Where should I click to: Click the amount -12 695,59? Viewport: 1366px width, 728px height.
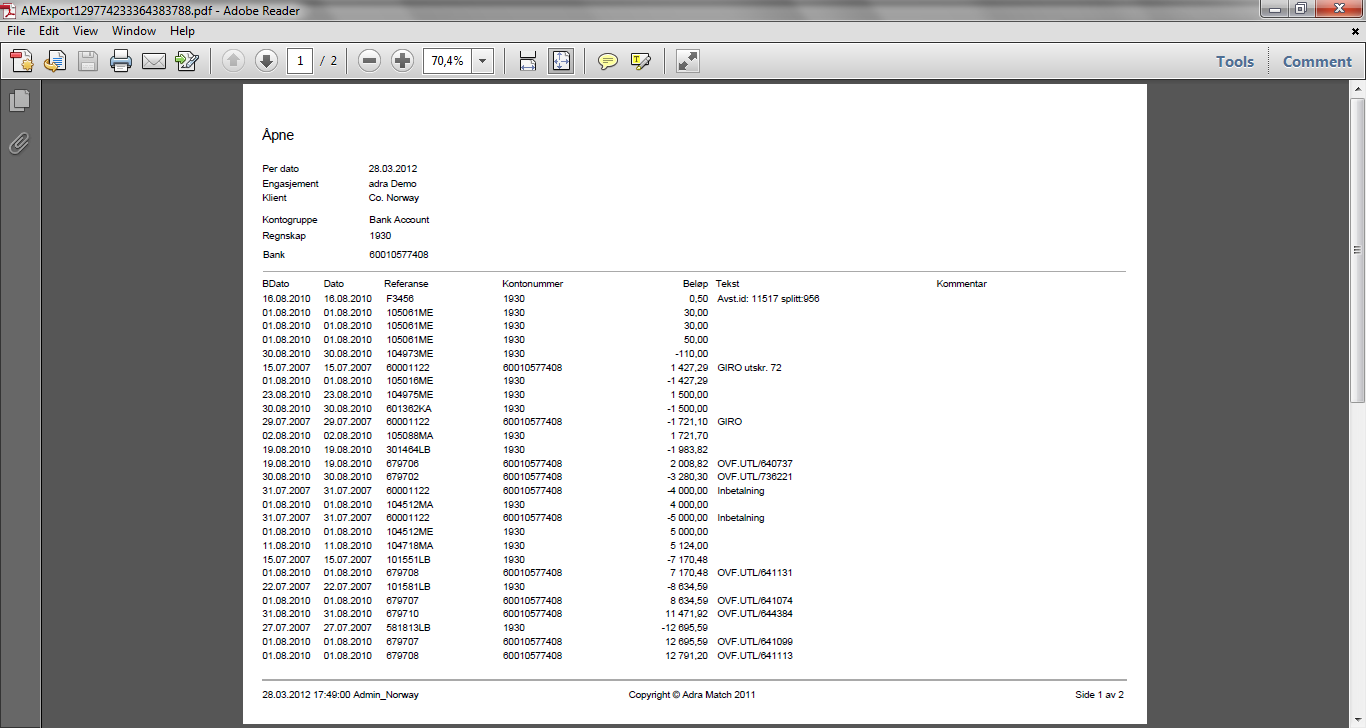point(685,627)
